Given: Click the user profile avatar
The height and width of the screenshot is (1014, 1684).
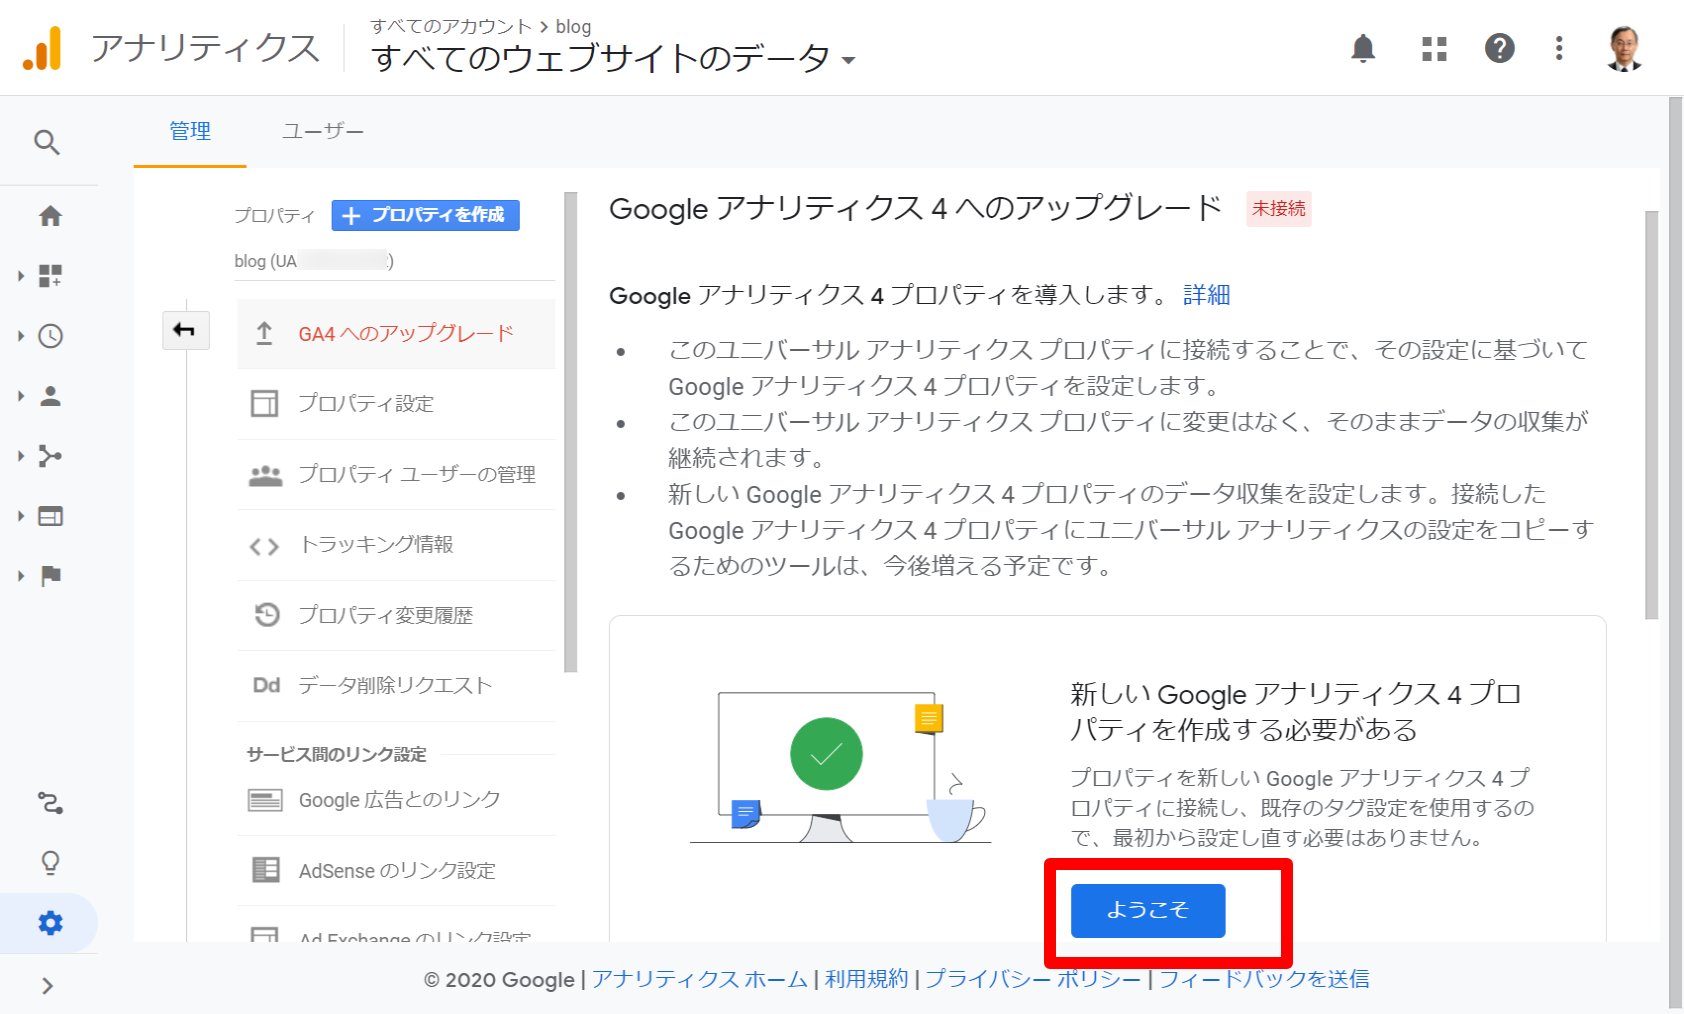Looking at the screenshot, I should coord(1625,48).
